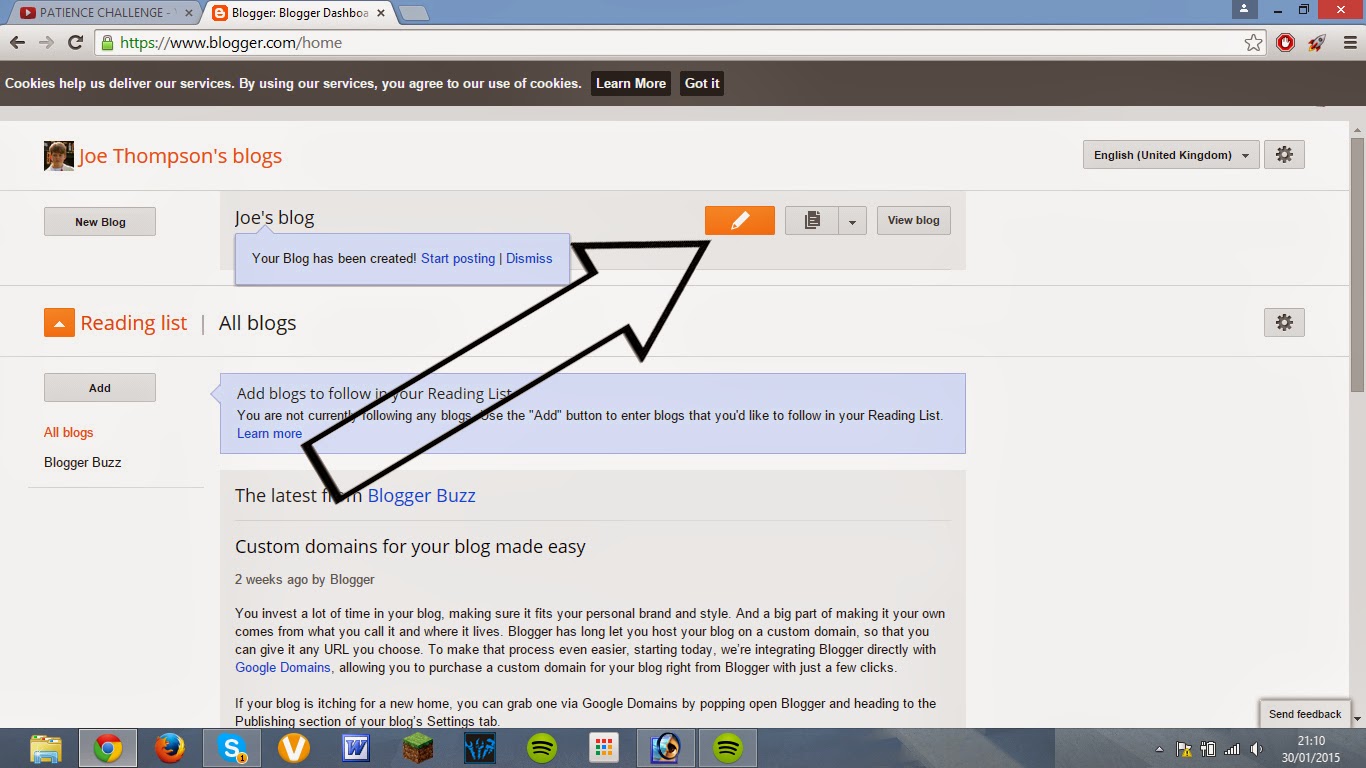Open Skype from the taskbar
Image resolution: width=1366 pixels, height=768 pixels.
(232, 748)
